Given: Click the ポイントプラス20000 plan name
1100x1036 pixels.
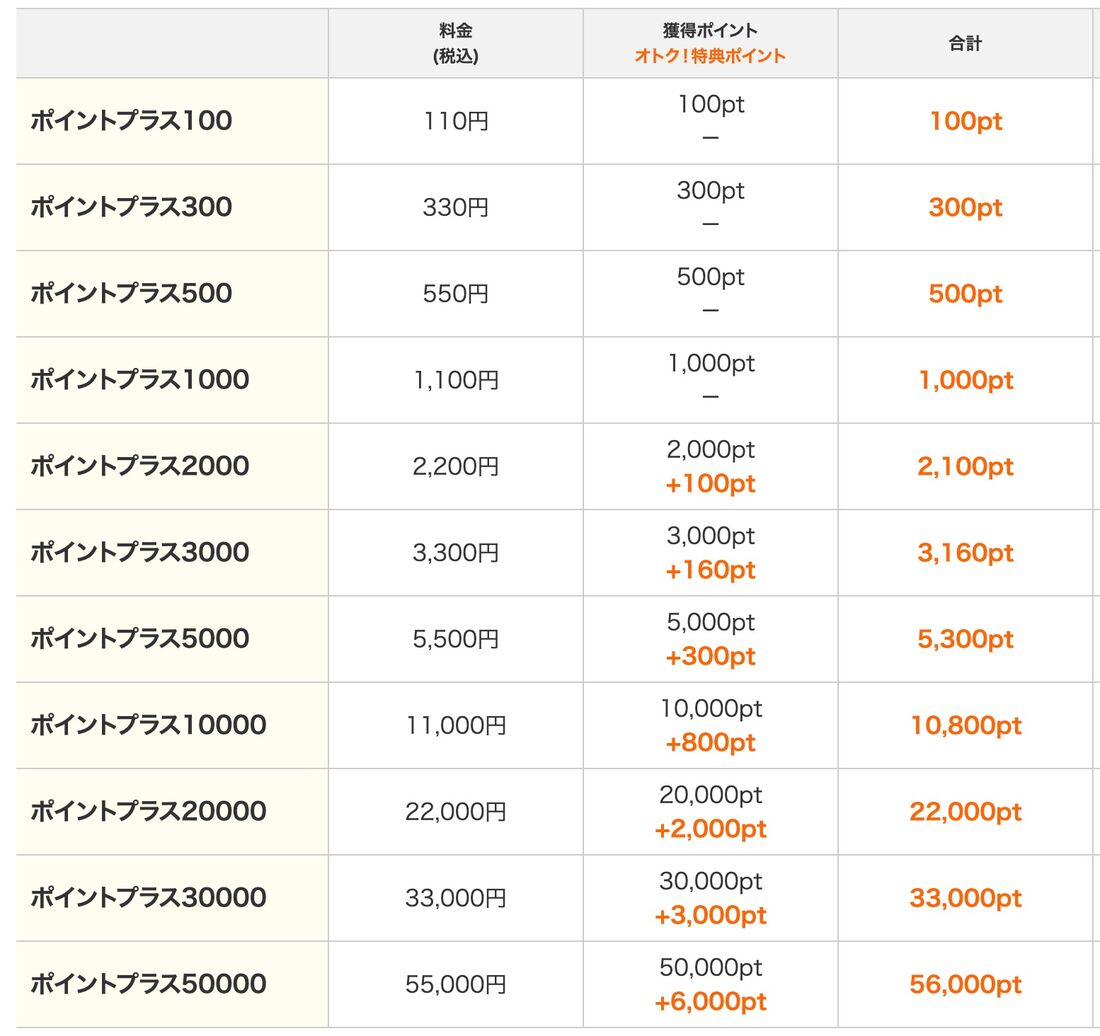Looking at the screenshot, I should [148, 811].
